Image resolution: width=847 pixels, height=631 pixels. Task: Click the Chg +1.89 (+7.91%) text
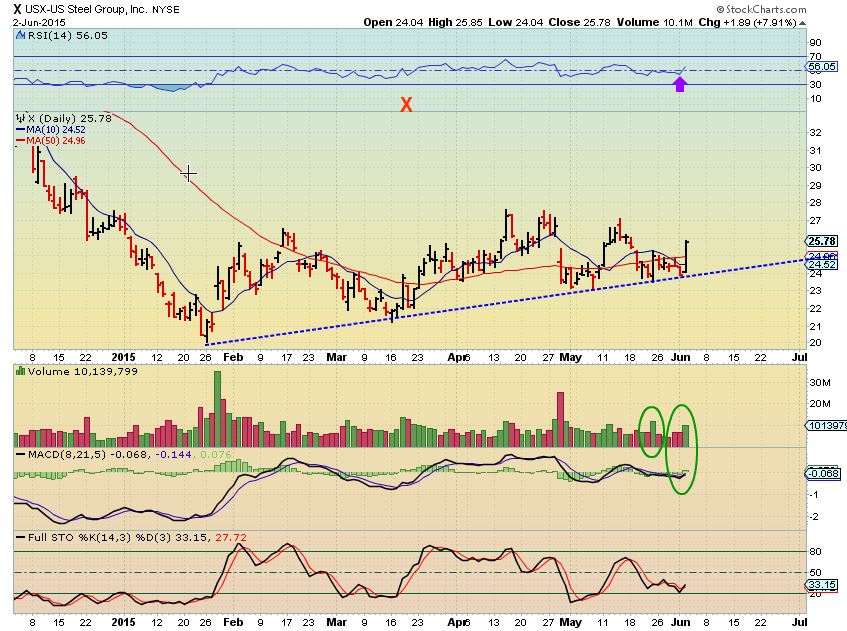click(x=747, y=22)
